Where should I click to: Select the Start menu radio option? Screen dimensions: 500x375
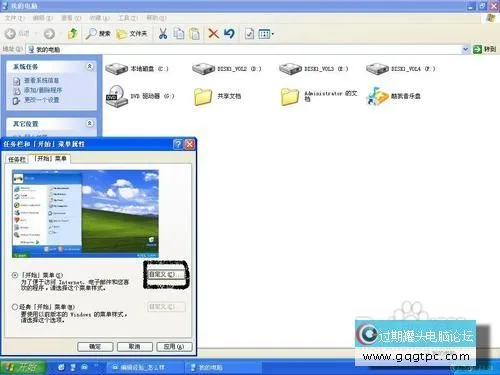[15, 275]
